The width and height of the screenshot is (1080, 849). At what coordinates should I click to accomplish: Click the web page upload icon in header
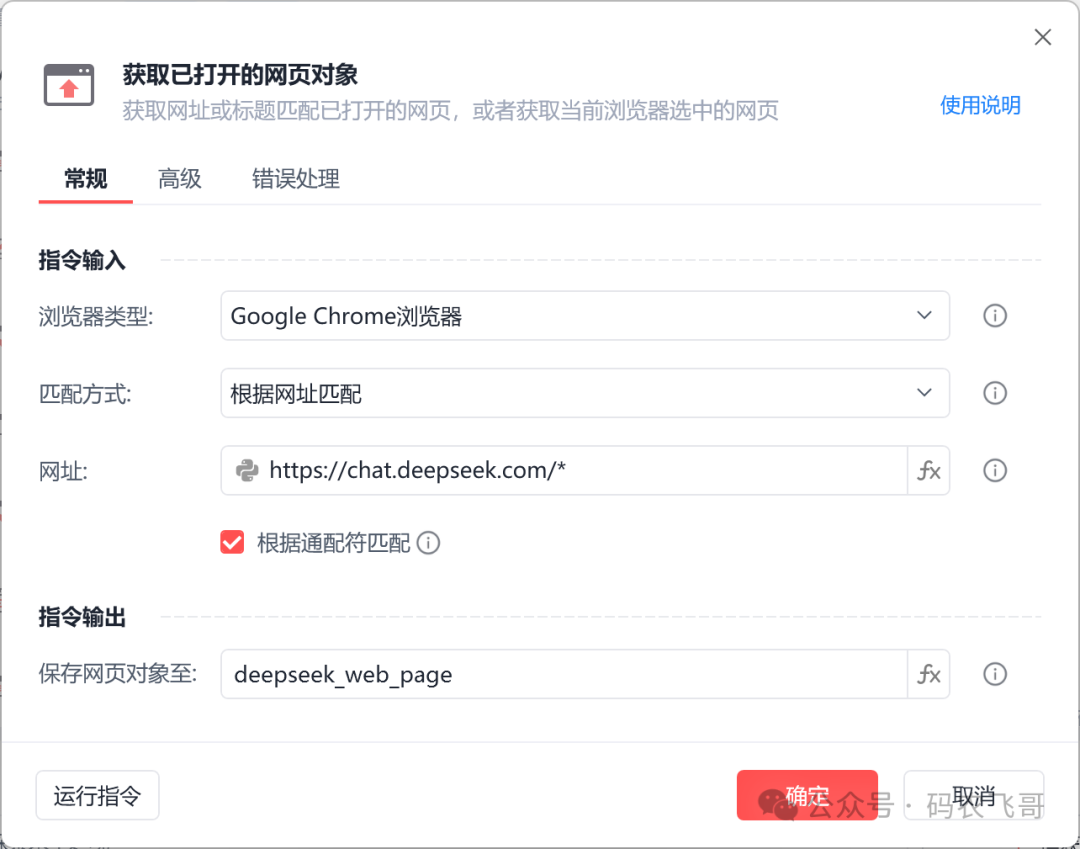(x=69, y=85)
